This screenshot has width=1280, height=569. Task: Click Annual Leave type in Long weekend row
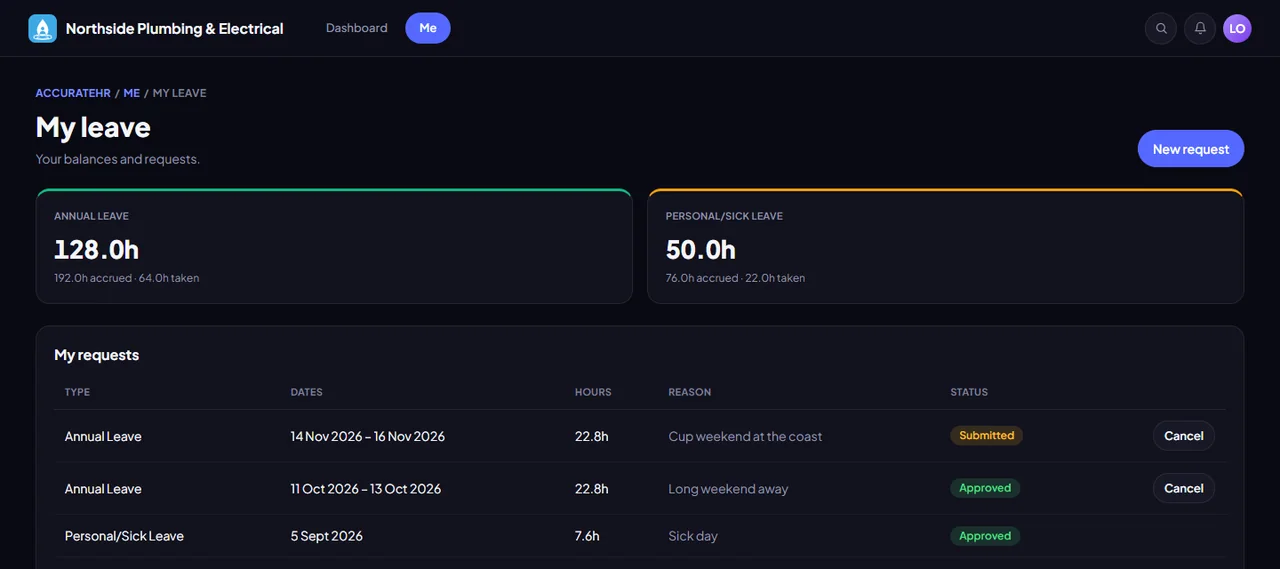click(x=103, y=489)
